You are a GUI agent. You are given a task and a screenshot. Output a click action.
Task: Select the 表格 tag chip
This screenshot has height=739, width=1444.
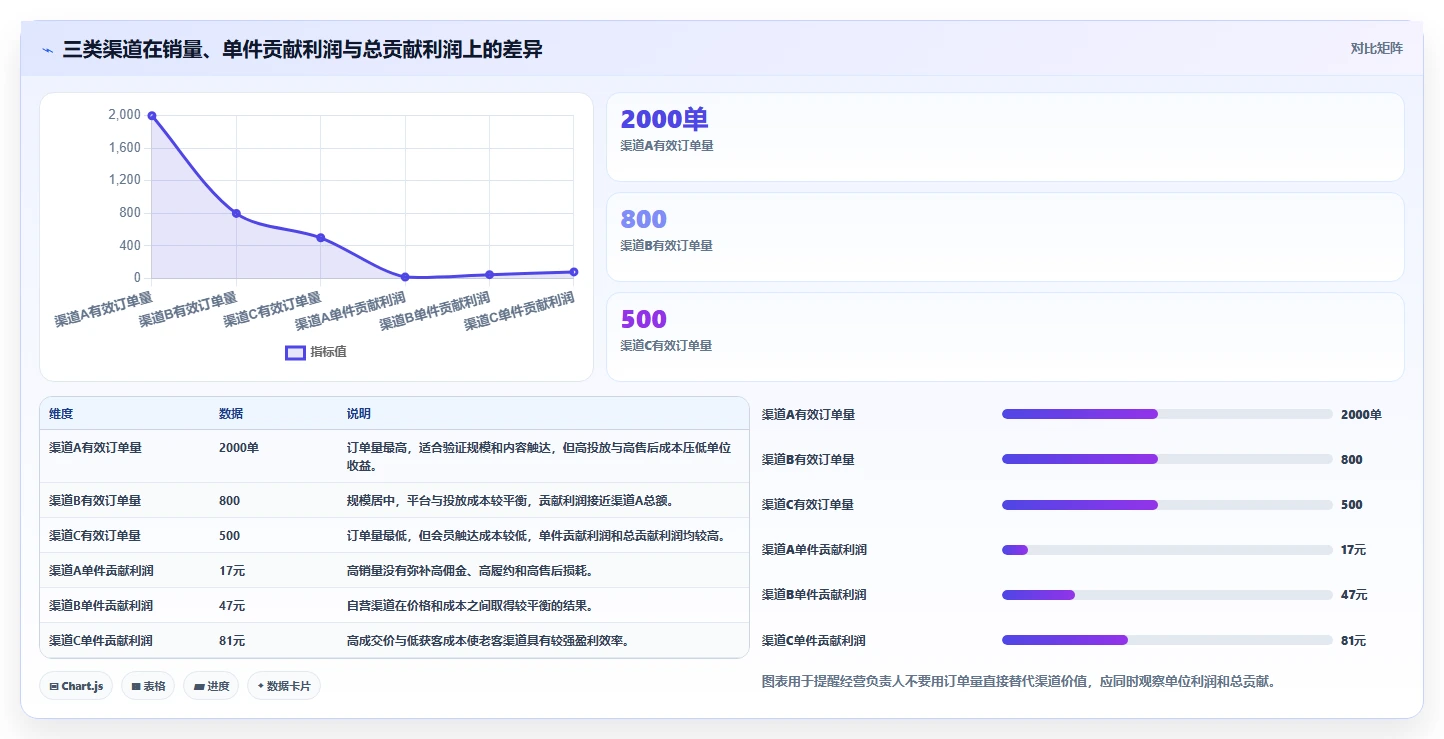pyautogui.click(x=148, y=686)
